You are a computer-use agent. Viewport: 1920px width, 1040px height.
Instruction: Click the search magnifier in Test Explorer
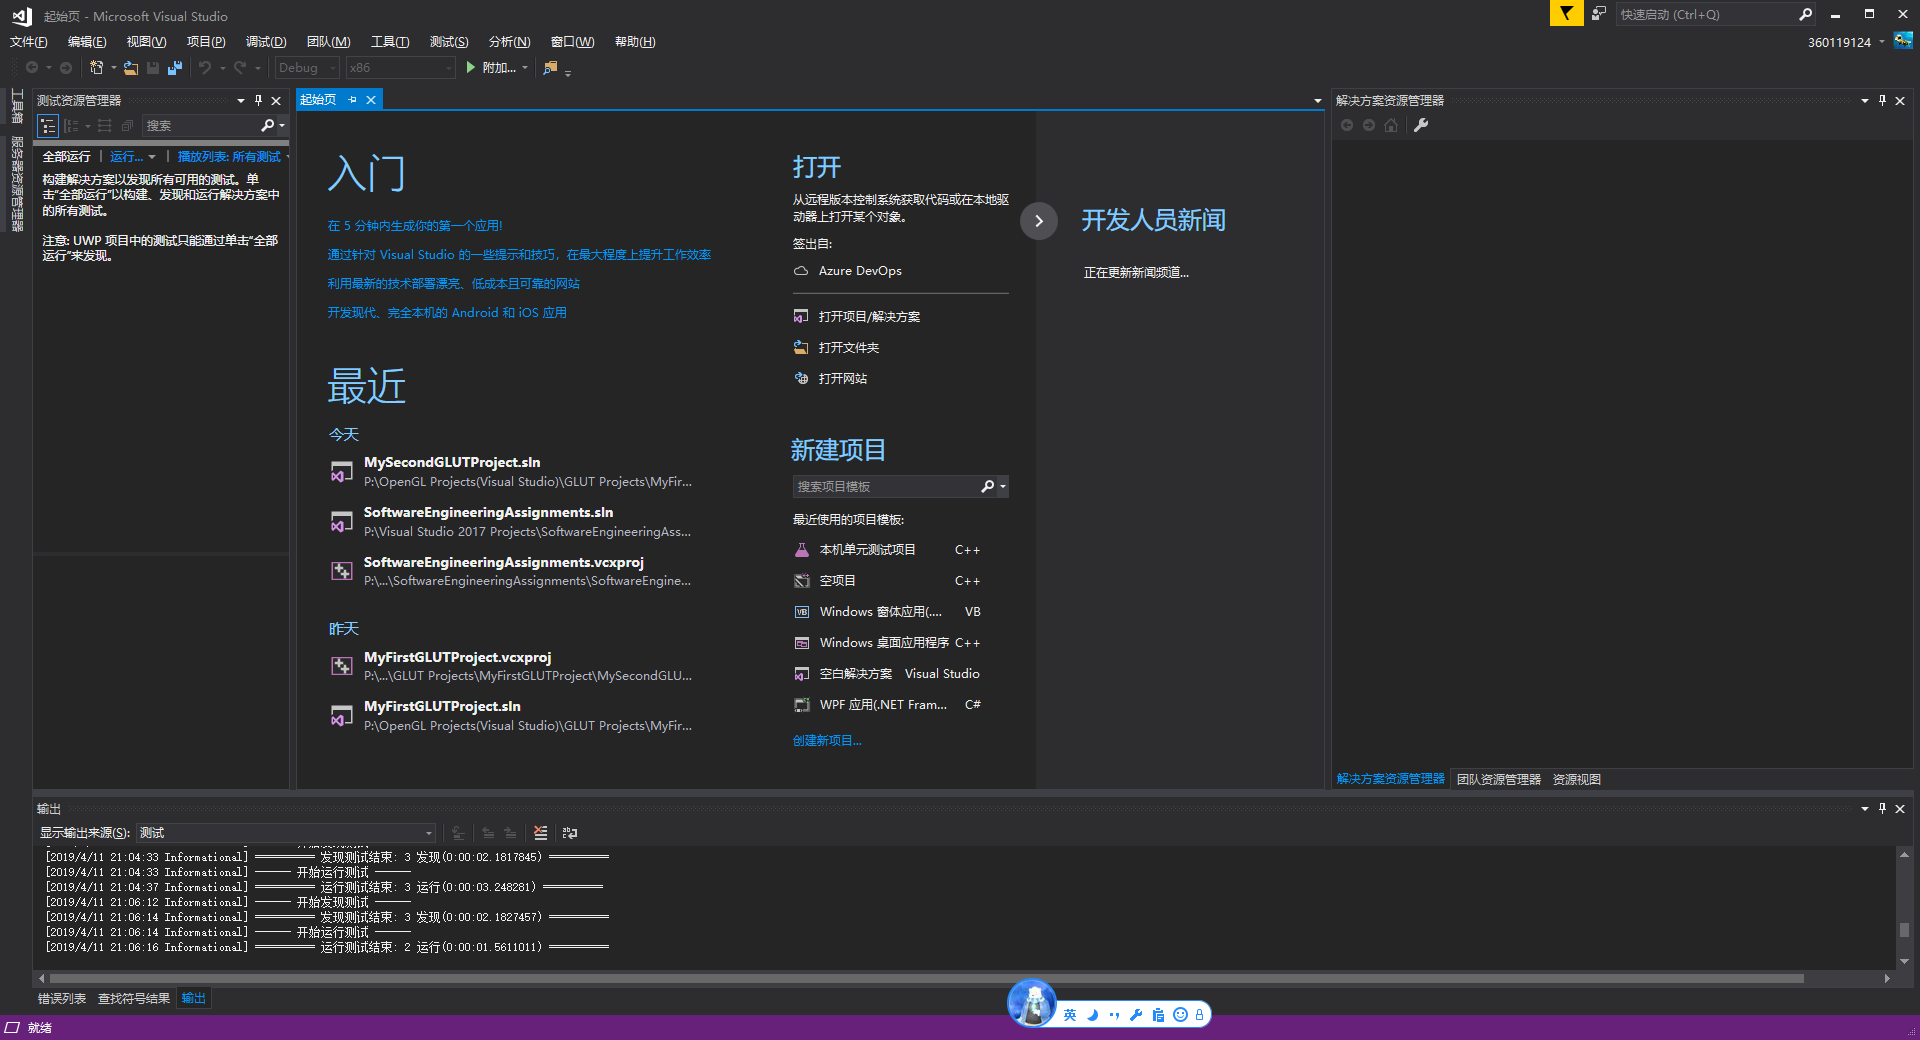pyautogui.click(x=267, y=125)
